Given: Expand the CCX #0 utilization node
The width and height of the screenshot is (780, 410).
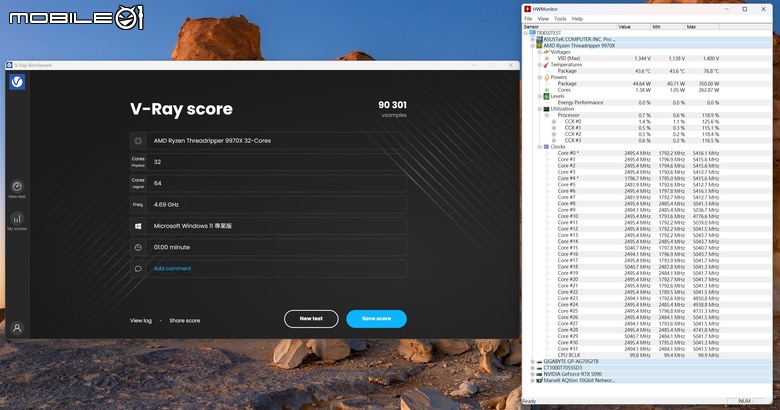Looking at the screenshot, I should coord(554,121).
